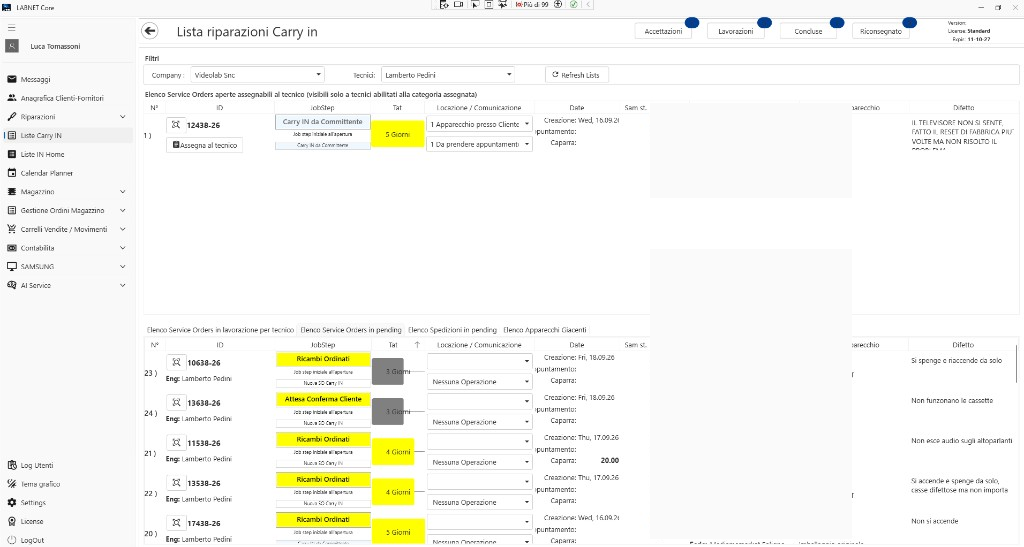The width and height of the screenshot is (1024, 547).
Task: Click the accessibility circle icon in top toolbar
Action: click(558, 4)
